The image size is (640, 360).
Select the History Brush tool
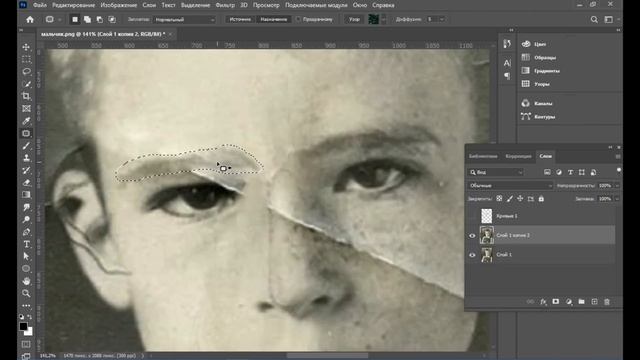point(26,170)
